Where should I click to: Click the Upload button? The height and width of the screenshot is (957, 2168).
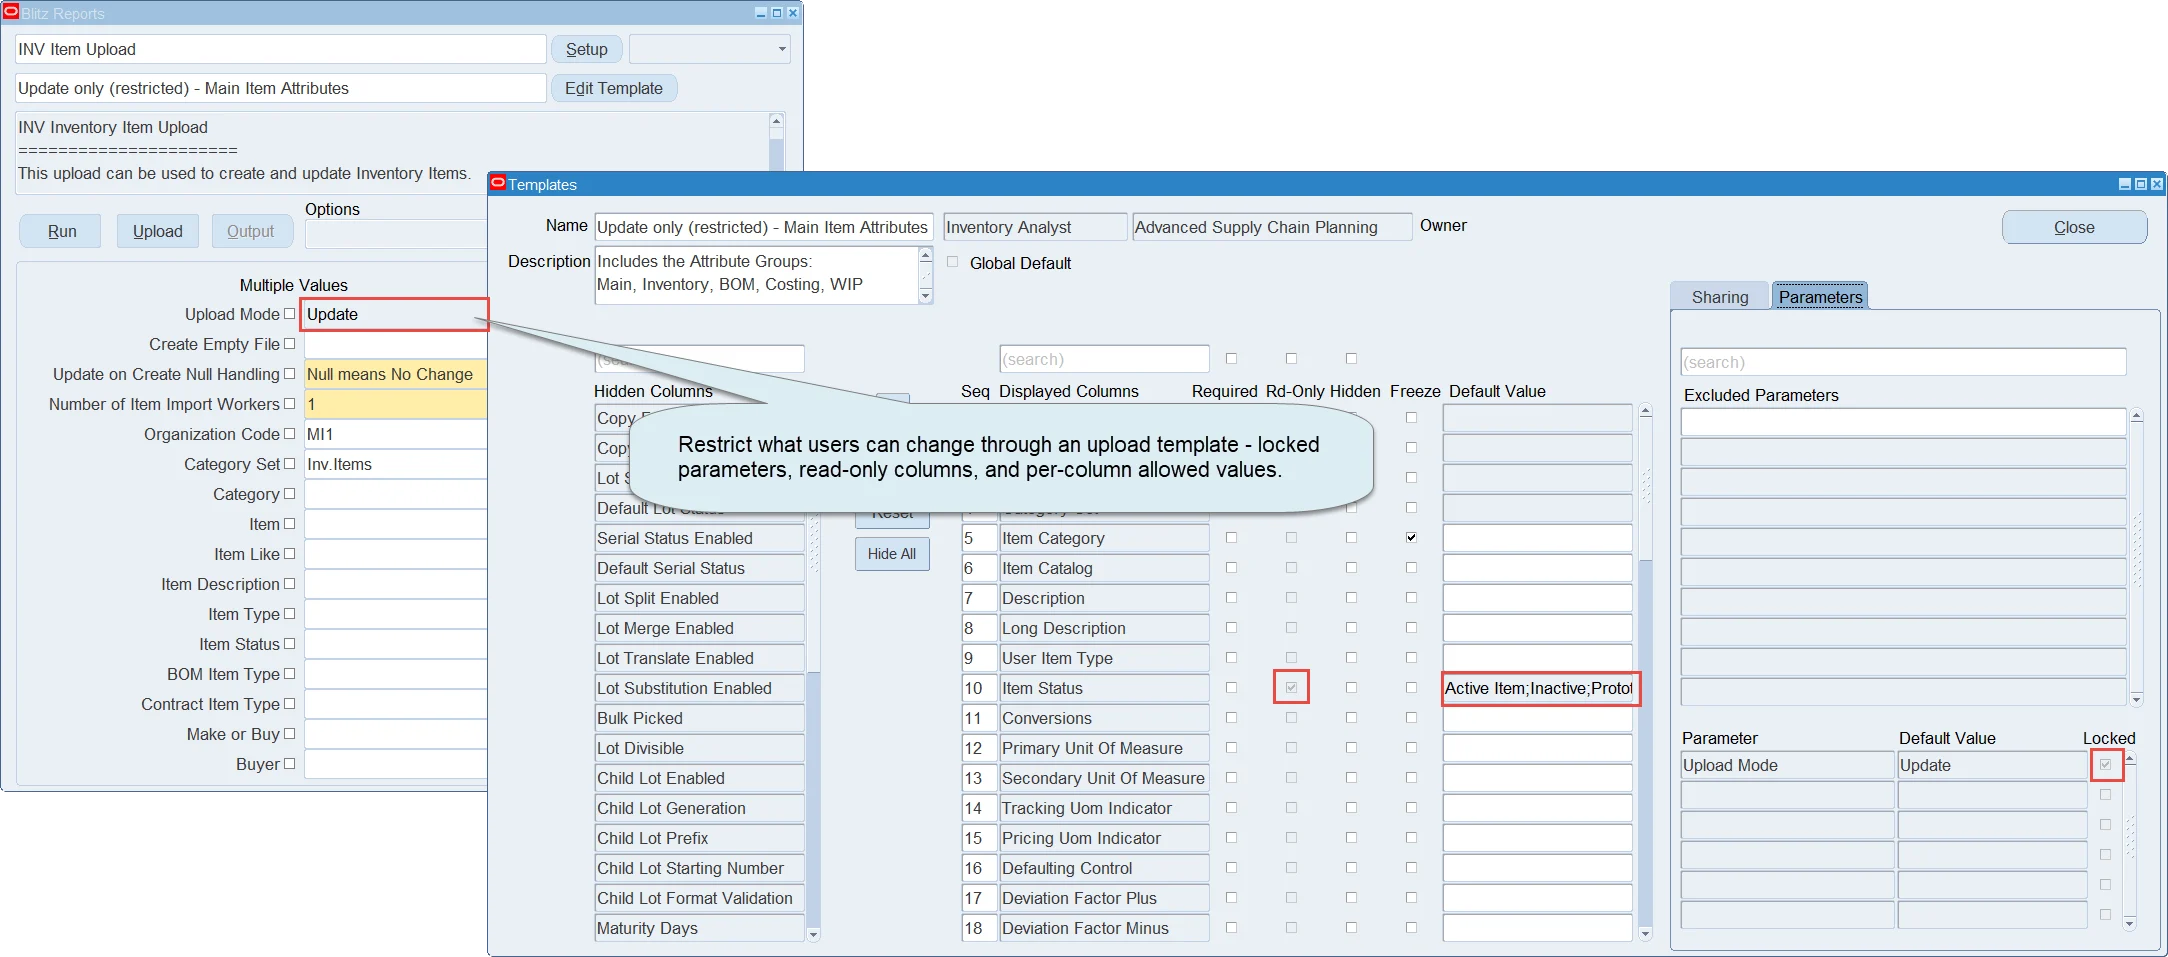click(158, 231)
